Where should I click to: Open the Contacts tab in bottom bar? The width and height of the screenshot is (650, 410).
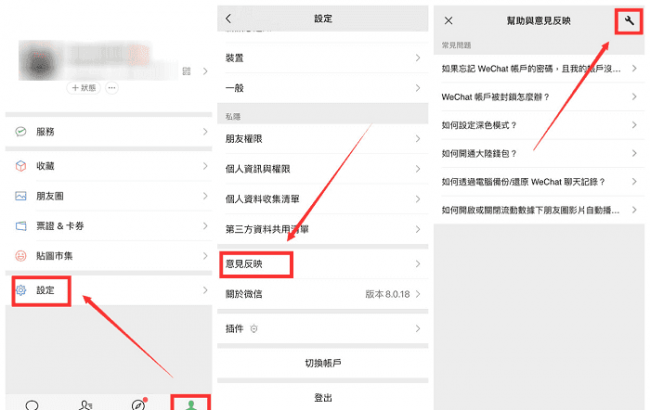85,405
